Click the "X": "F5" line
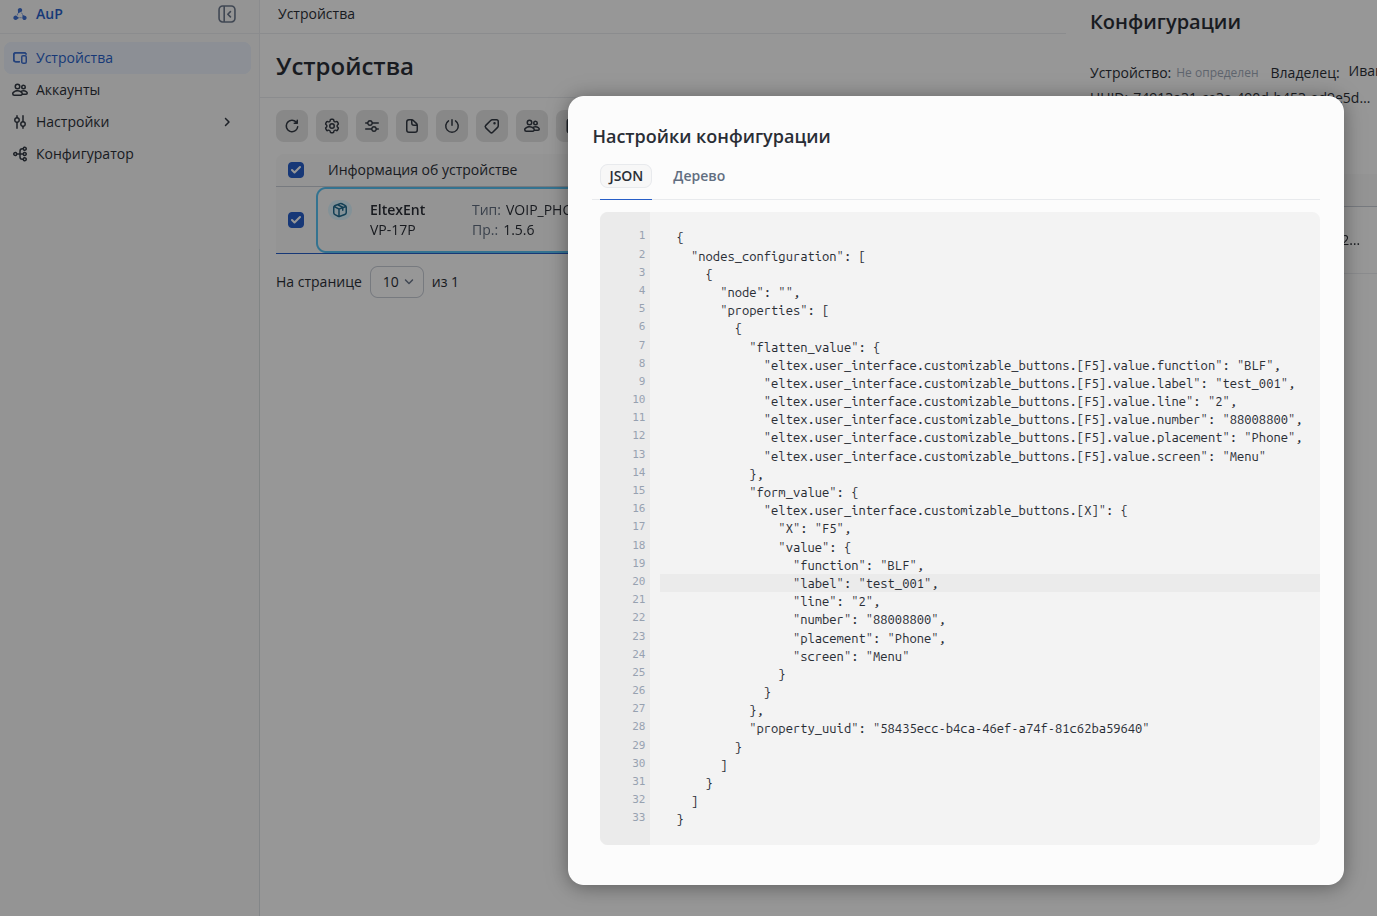 pyautogui.click(x=814, y=529)
